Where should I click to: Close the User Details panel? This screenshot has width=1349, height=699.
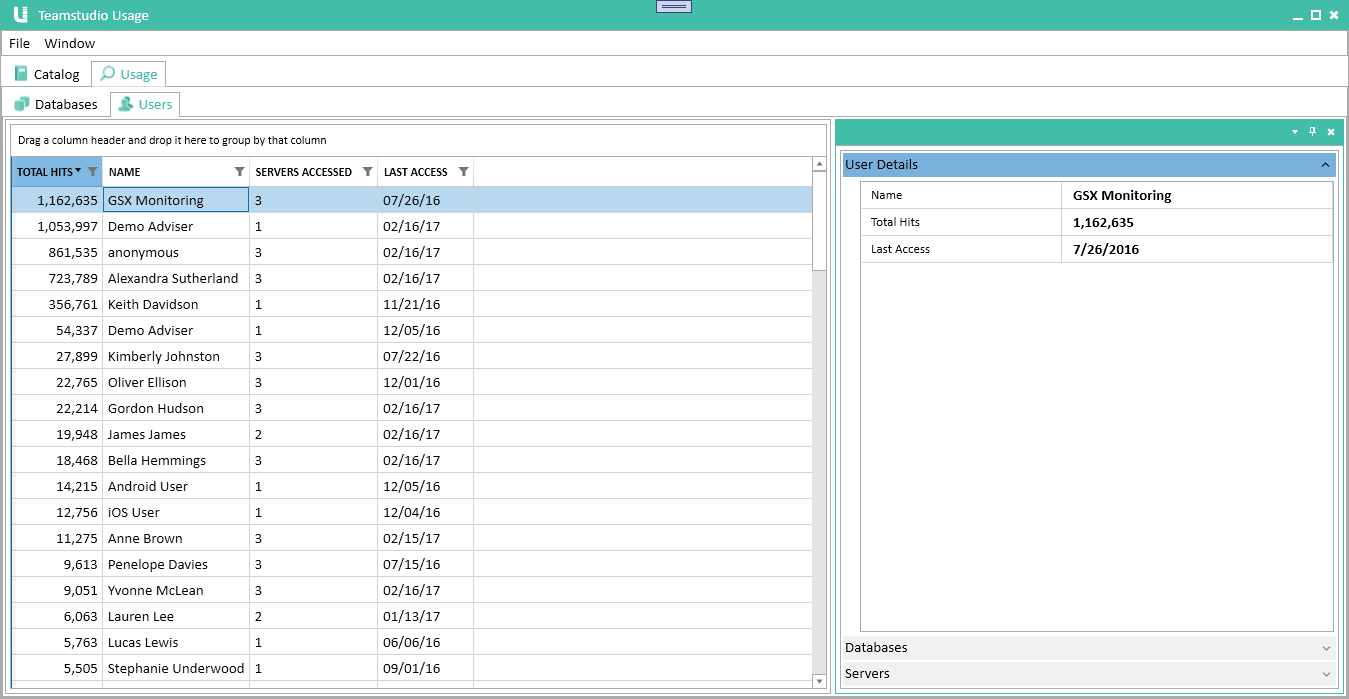coord(1330,131)
